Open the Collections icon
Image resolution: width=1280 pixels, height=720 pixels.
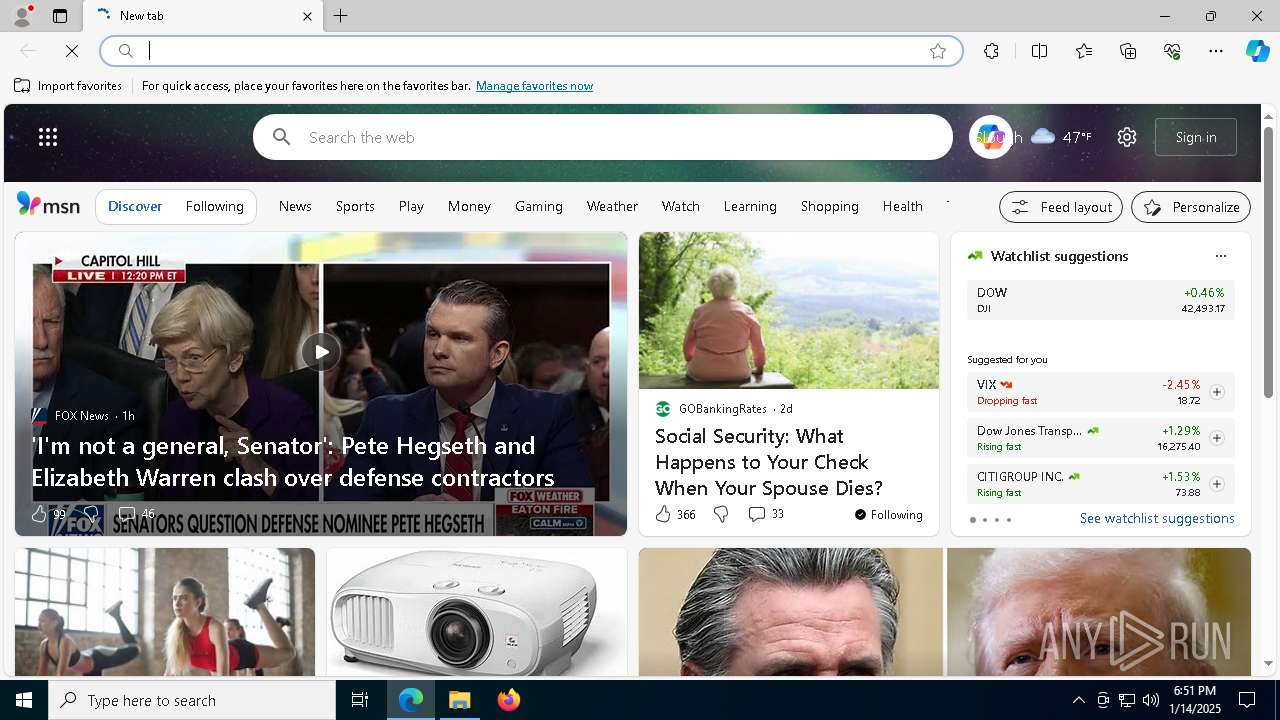click(1128, 51)
